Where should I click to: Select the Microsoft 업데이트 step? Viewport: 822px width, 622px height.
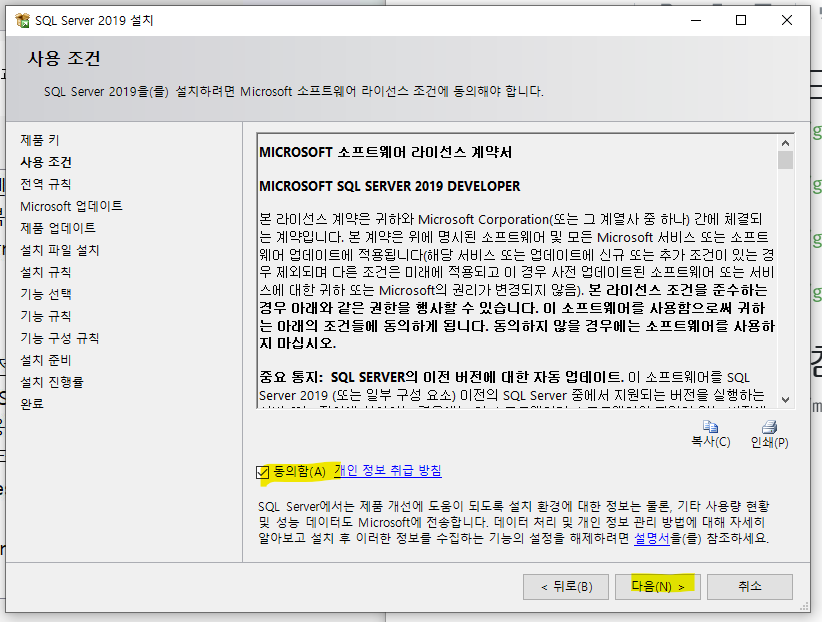(71, 206)
